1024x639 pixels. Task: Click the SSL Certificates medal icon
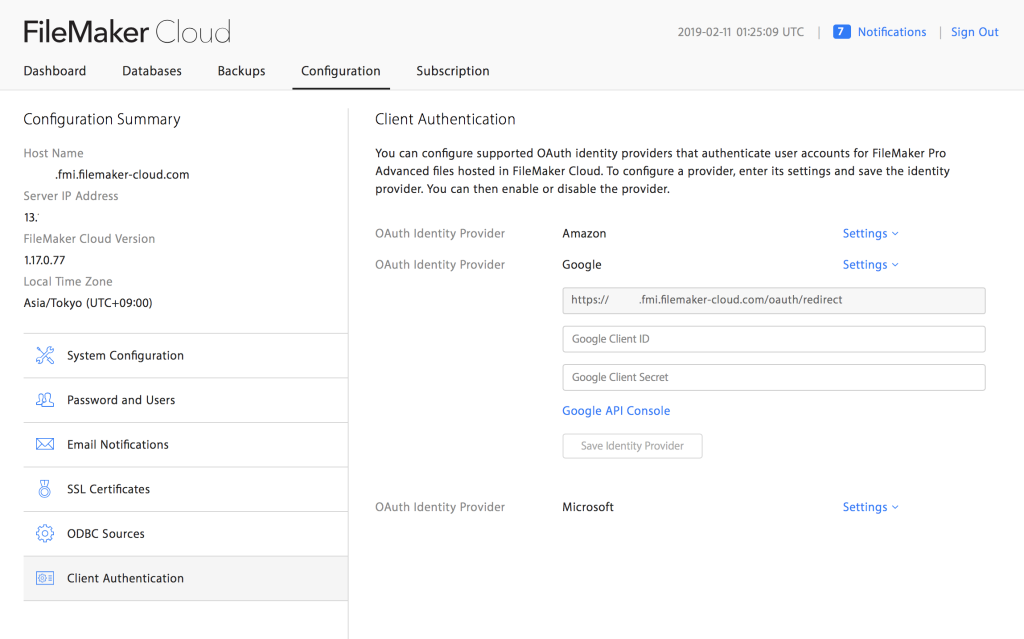pos(44,489)
